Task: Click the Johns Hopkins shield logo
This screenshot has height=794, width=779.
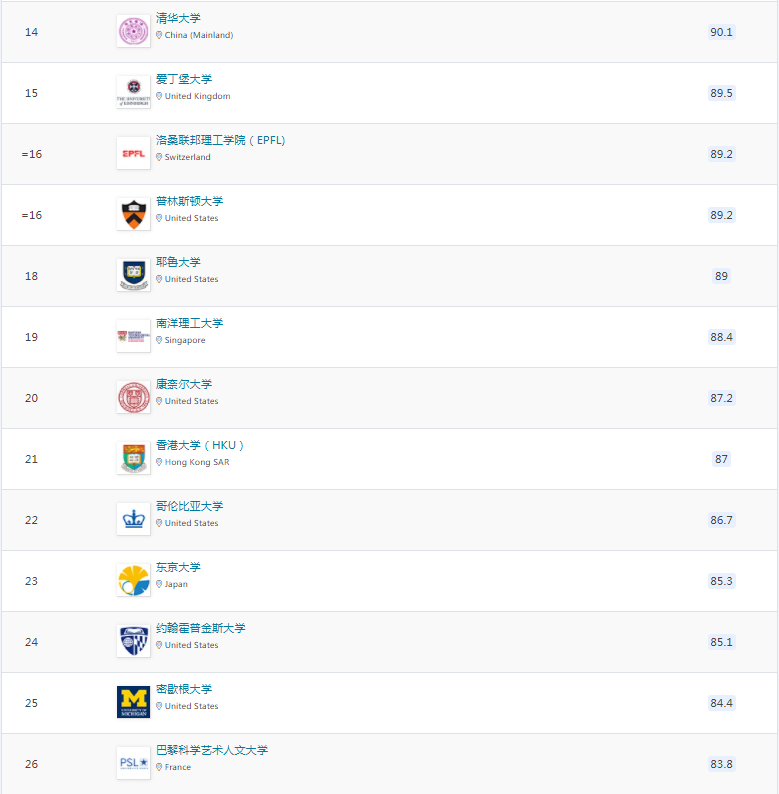Action: 133,642
